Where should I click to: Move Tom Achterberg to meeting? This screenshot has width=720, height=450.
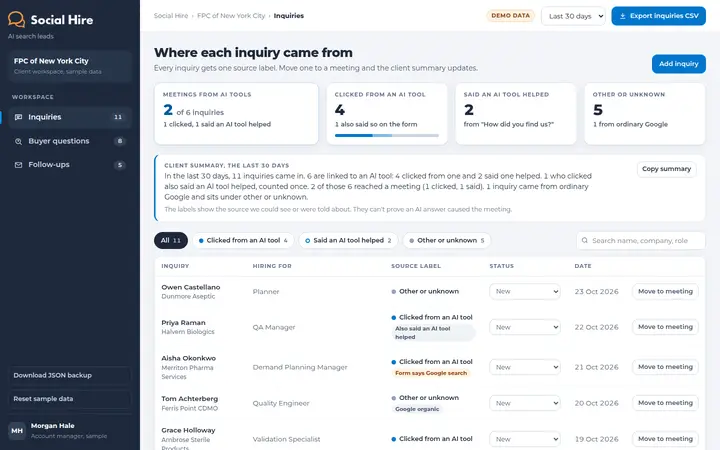665,403
